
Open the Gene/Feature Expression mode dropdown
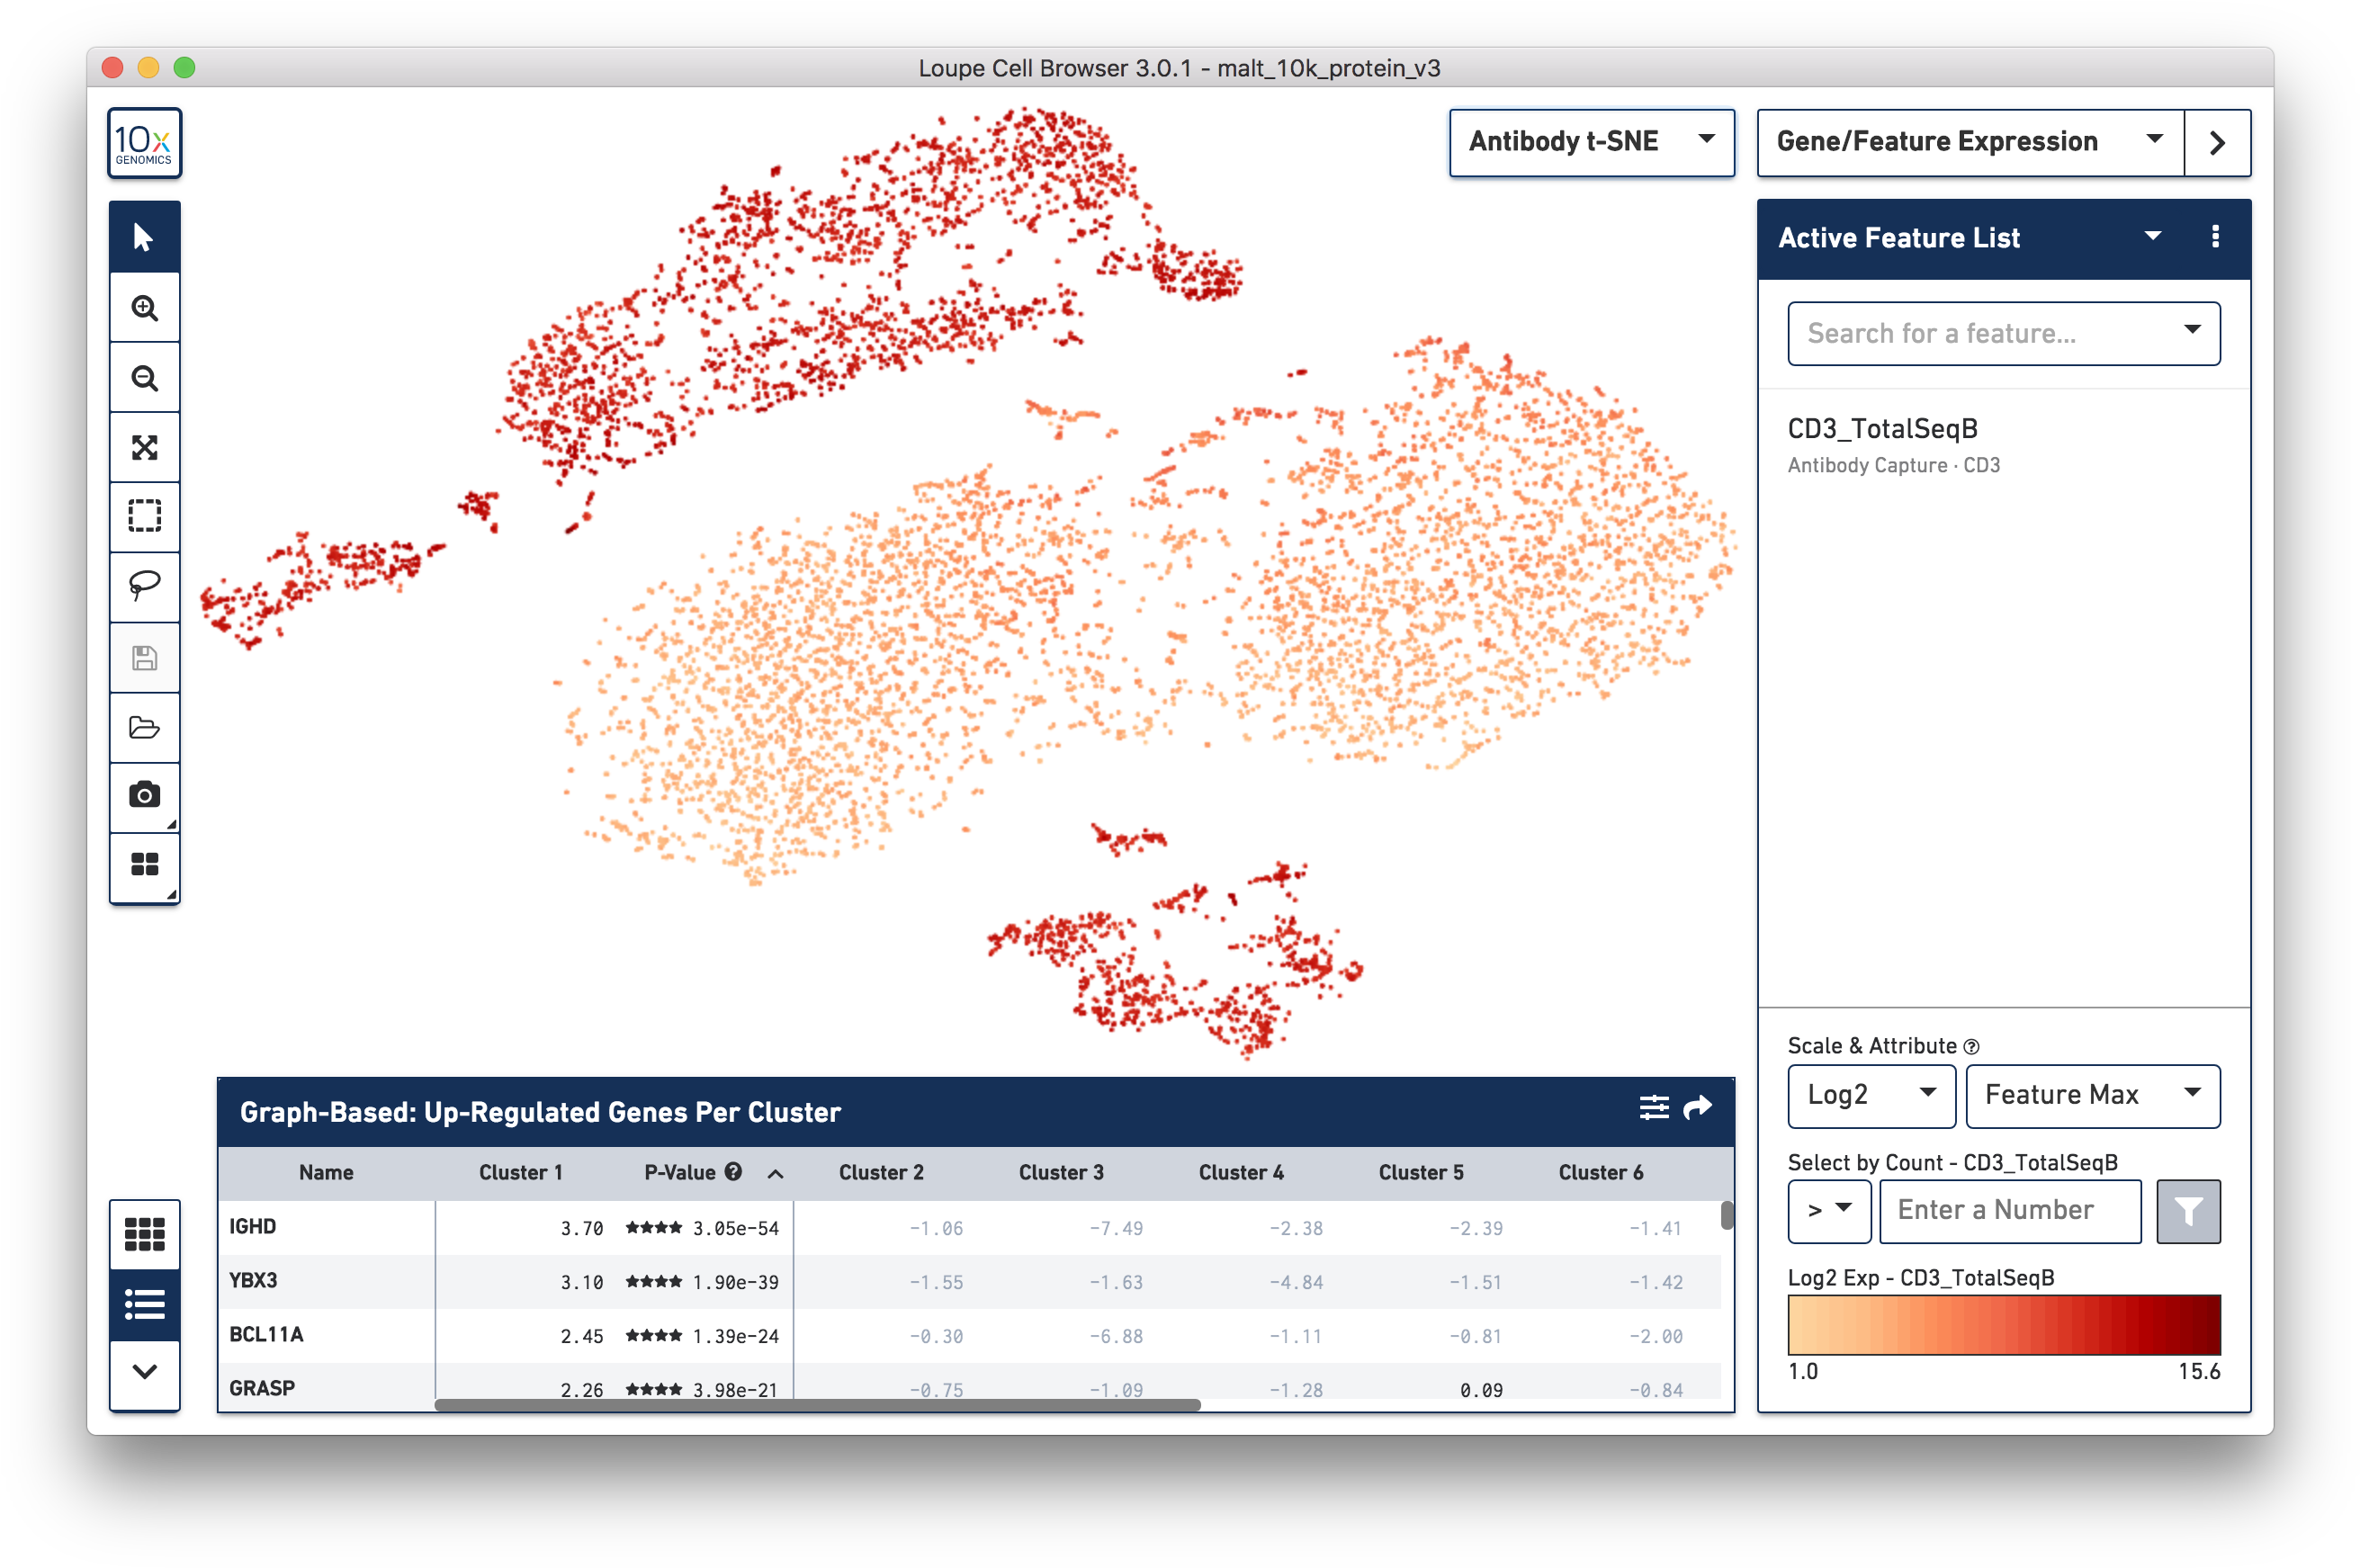click(x=1970, y=143)
